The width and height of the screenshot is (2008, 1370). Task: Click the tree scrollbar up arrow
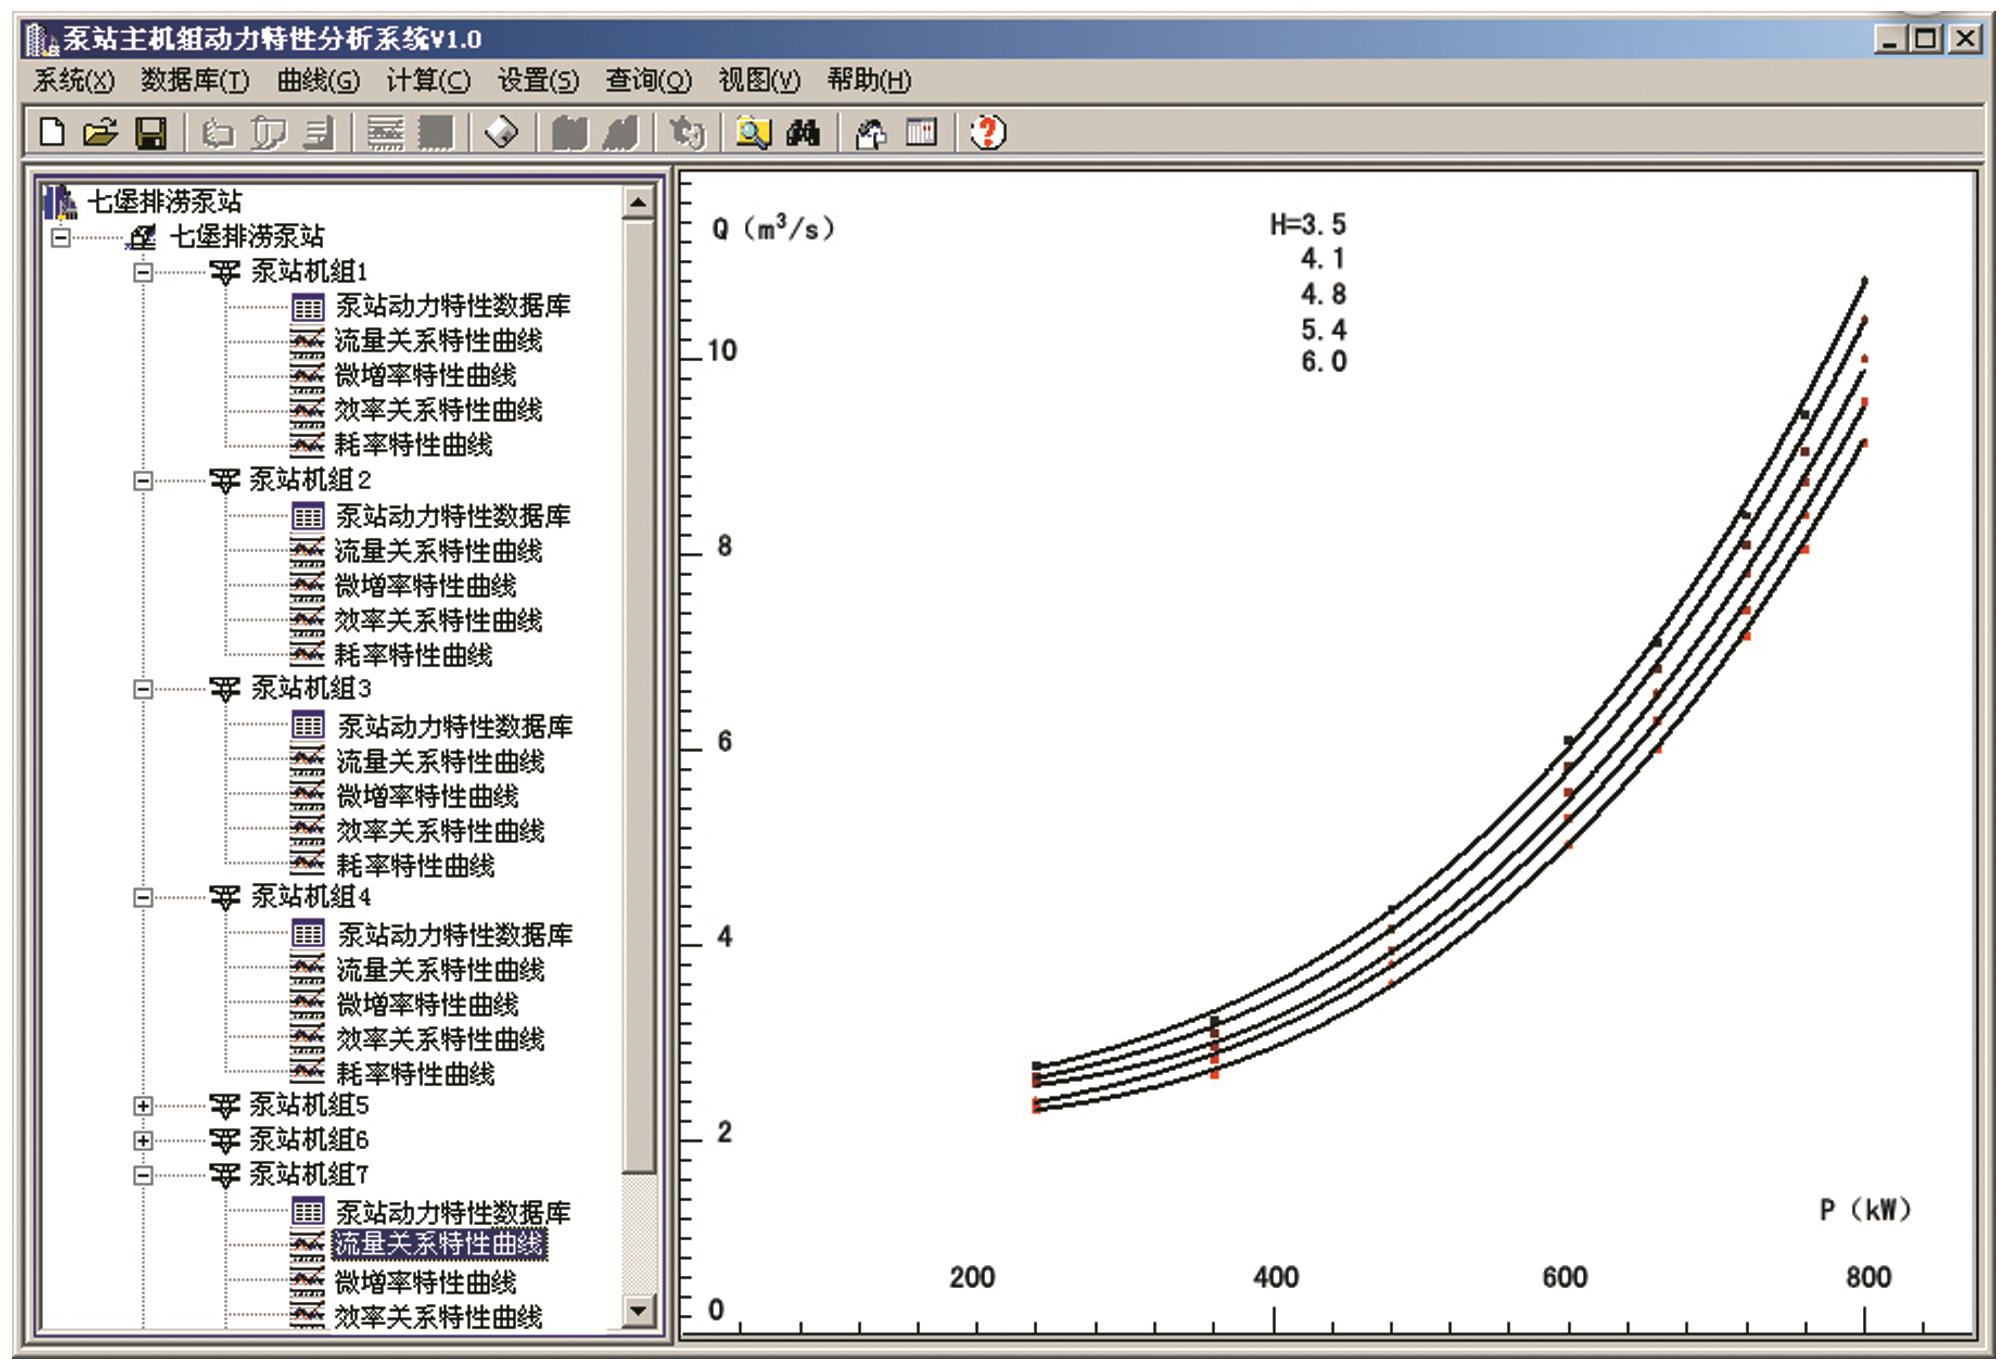click(638, 203)
